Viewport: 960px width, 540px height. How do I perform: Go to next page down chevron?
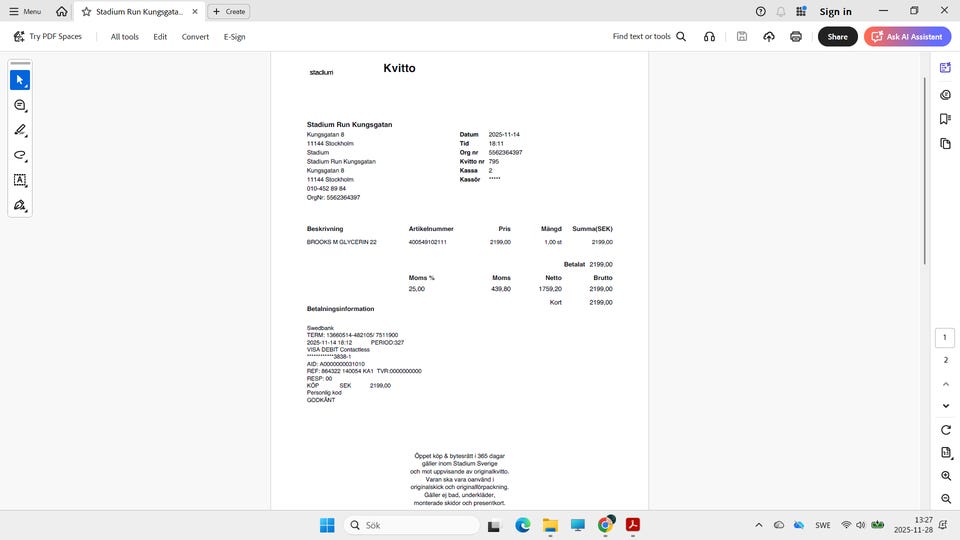tap(946, 406)
